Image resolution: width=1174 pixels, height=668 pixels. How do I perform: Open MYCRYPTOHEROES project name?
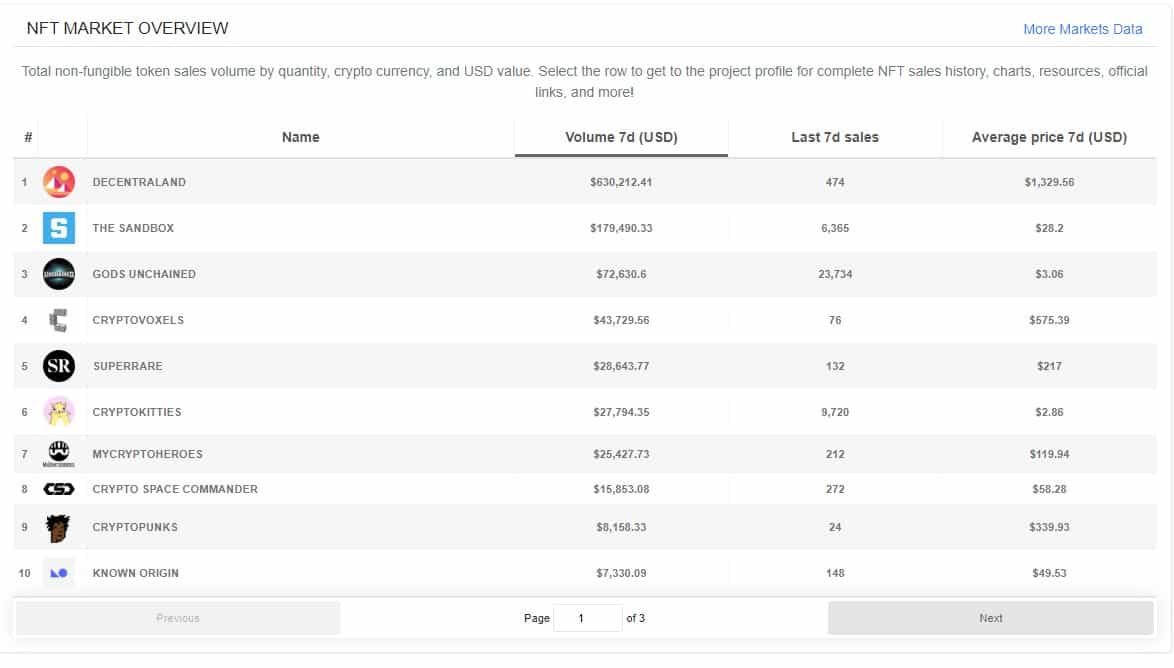pyautogui.click(x=147, y=454)
